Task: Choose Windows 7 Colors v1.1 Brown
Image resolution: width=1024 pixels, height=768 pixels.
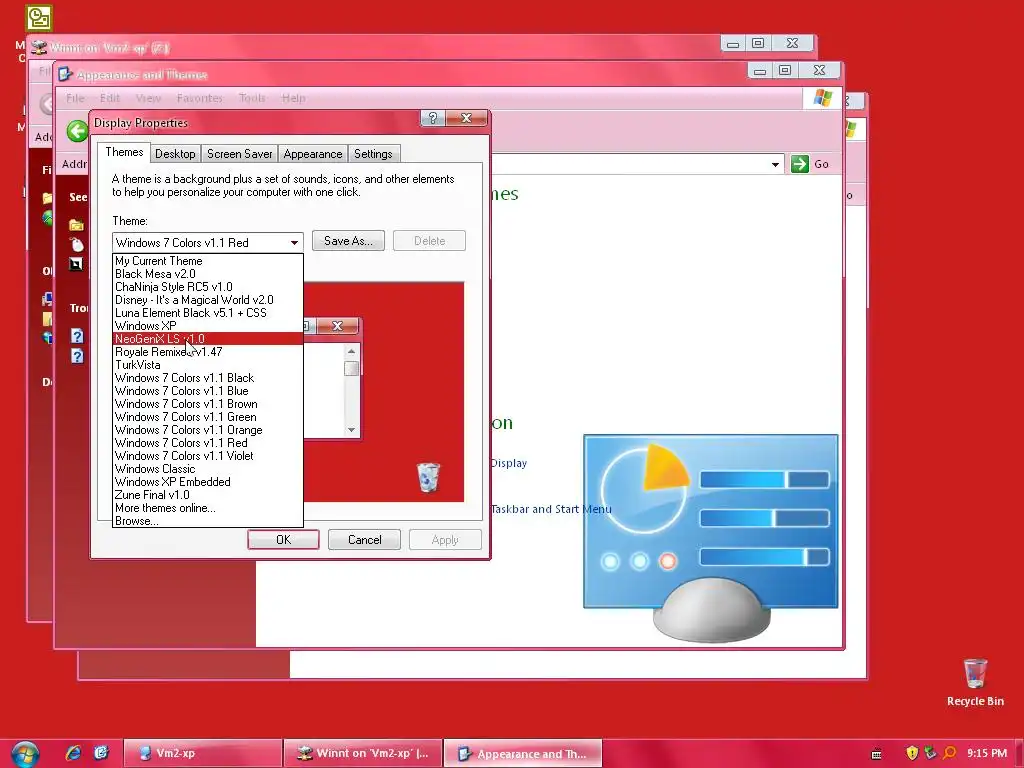Action: (208, 404)
